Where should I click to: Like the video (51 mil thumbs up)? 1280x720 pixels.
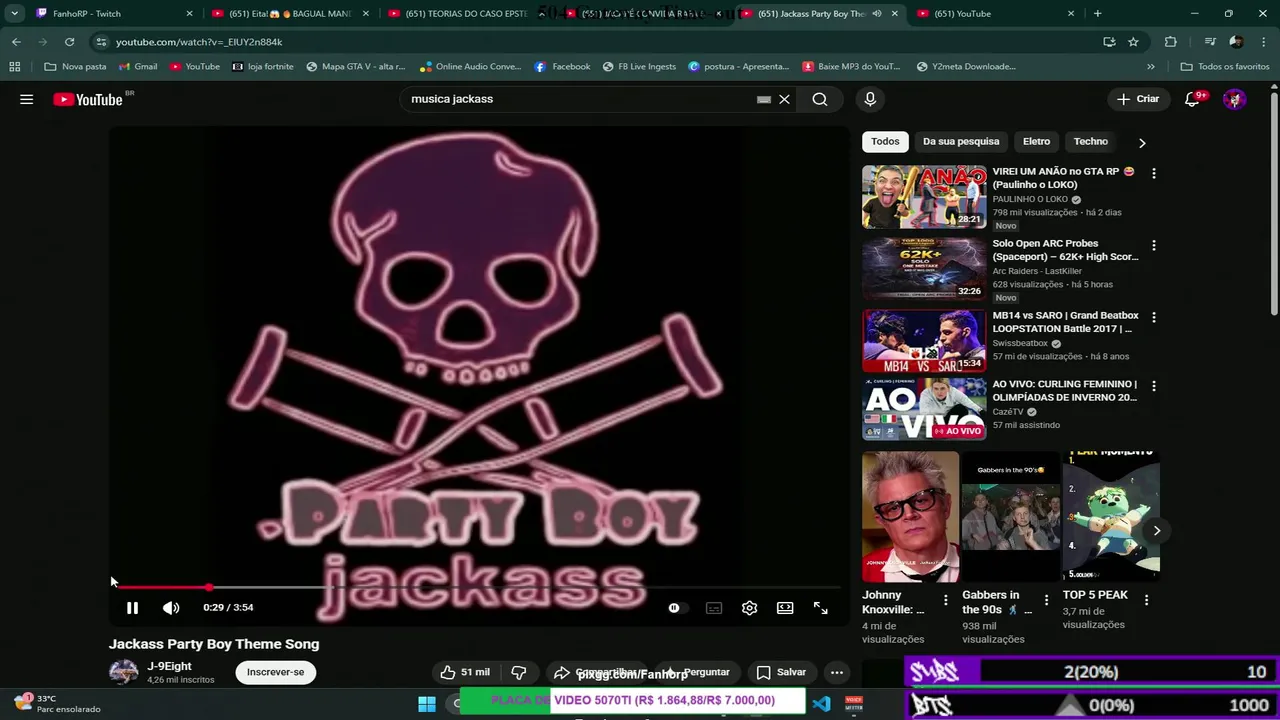tap(465, 672)
